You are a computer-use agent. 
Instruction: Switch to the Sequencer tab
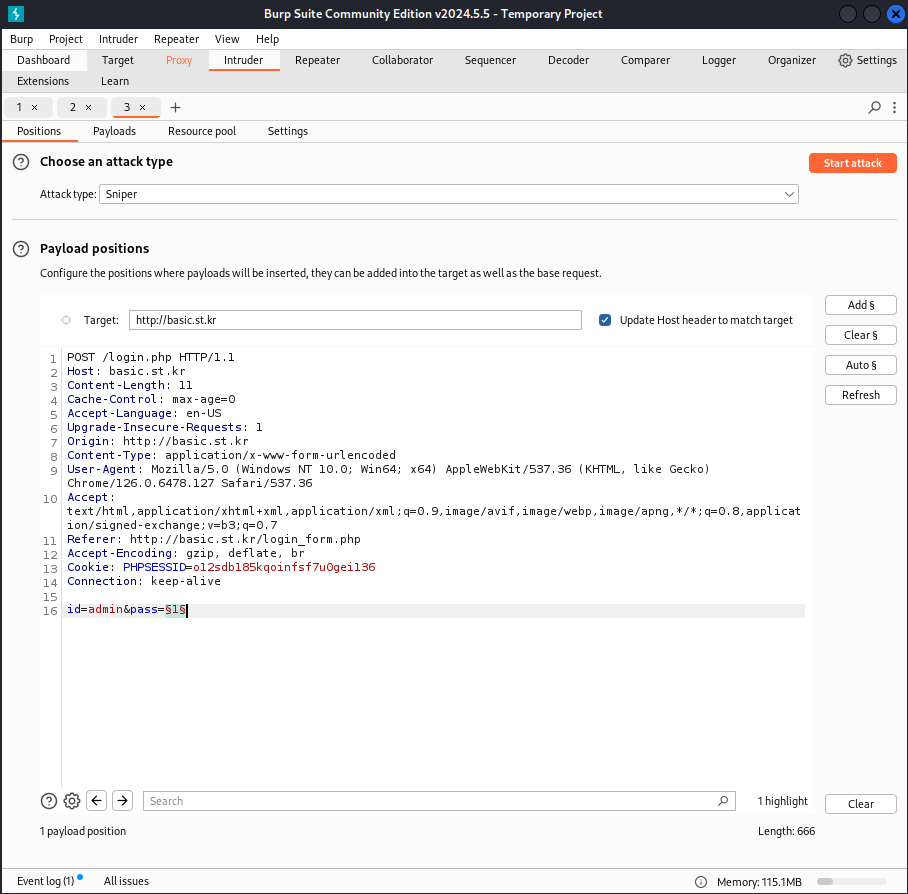490,60
